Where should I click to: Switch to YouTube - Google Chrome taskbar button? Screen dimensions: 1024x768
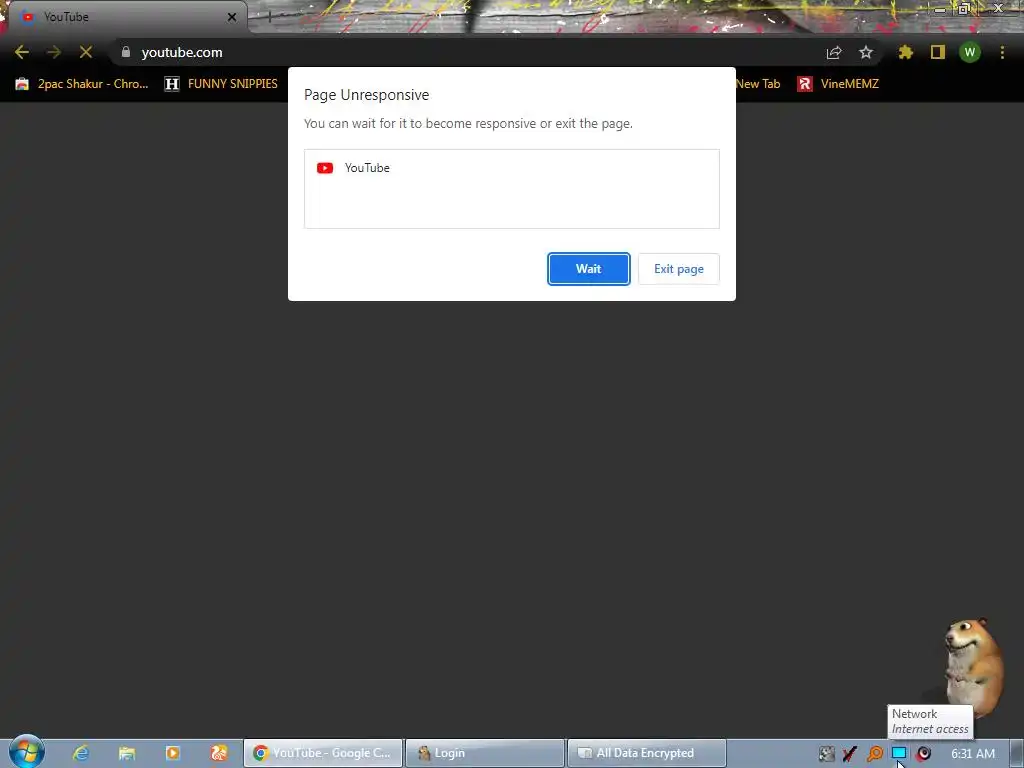click(323, 753)
